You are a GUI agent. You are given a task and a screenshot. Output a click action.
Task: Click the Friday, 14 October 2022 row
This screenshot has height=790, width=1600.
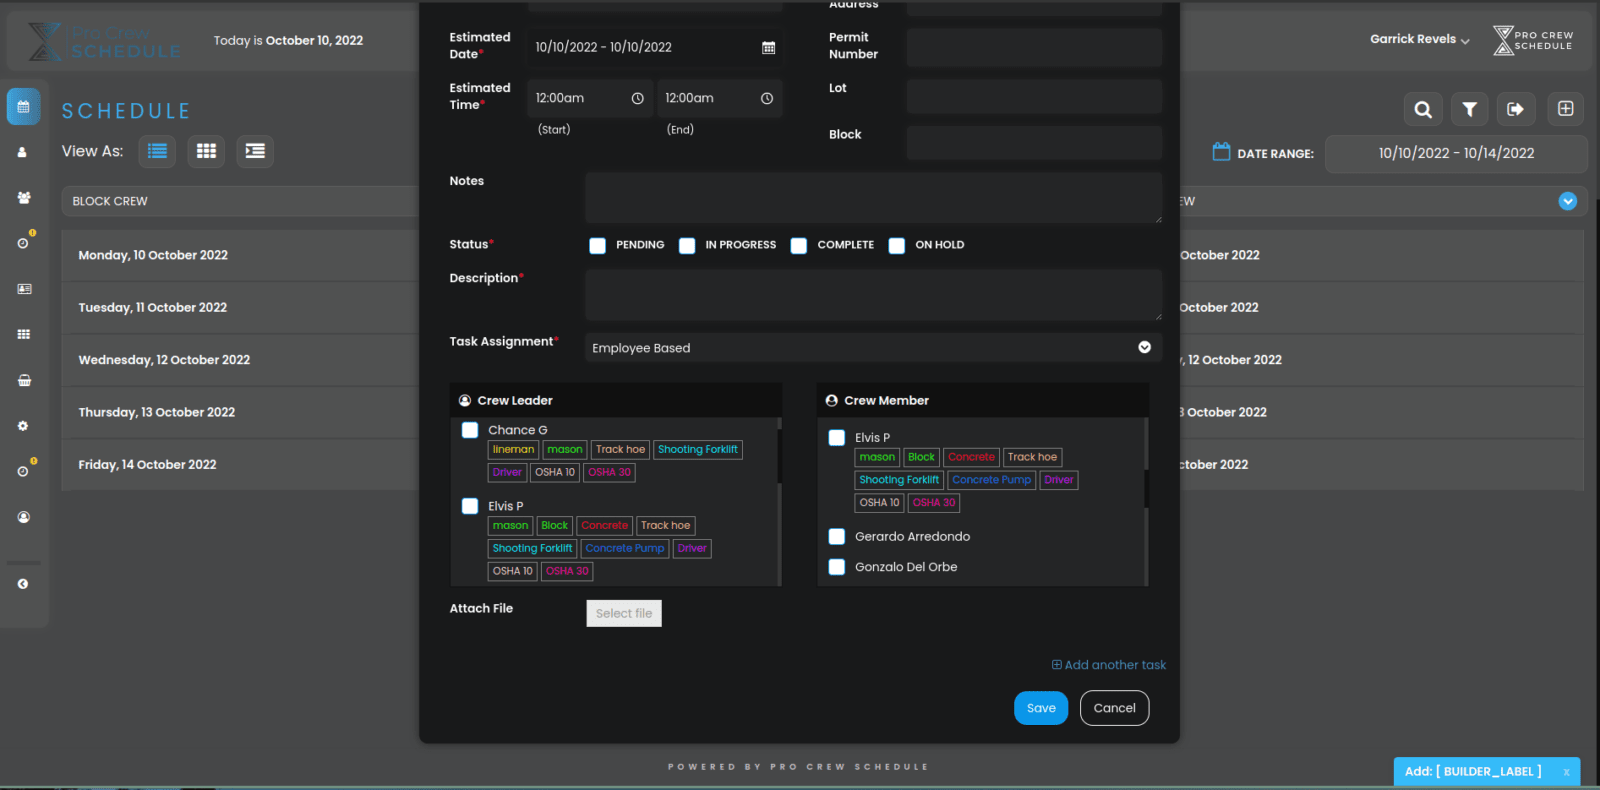240,464
